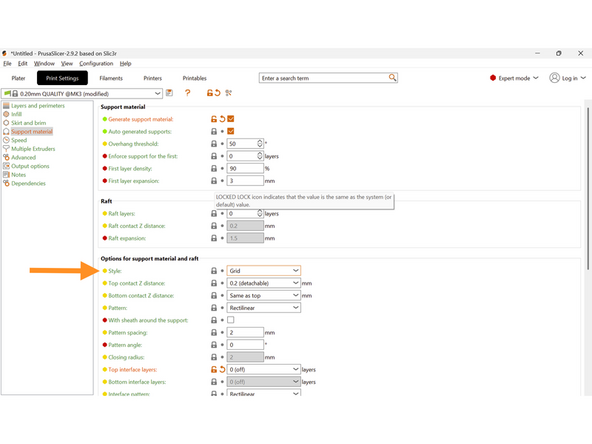The image size is (592, 444).
Task: Open Bottom contact Z distance dropdown
Action: (264, 296)
